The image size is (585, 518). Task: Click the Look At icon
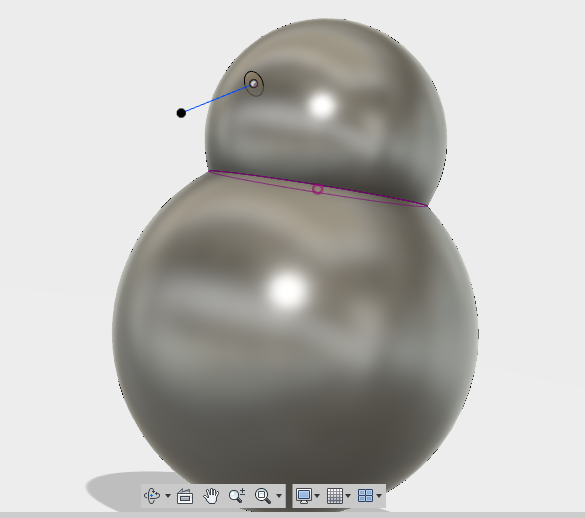click(x=185, y=496)
